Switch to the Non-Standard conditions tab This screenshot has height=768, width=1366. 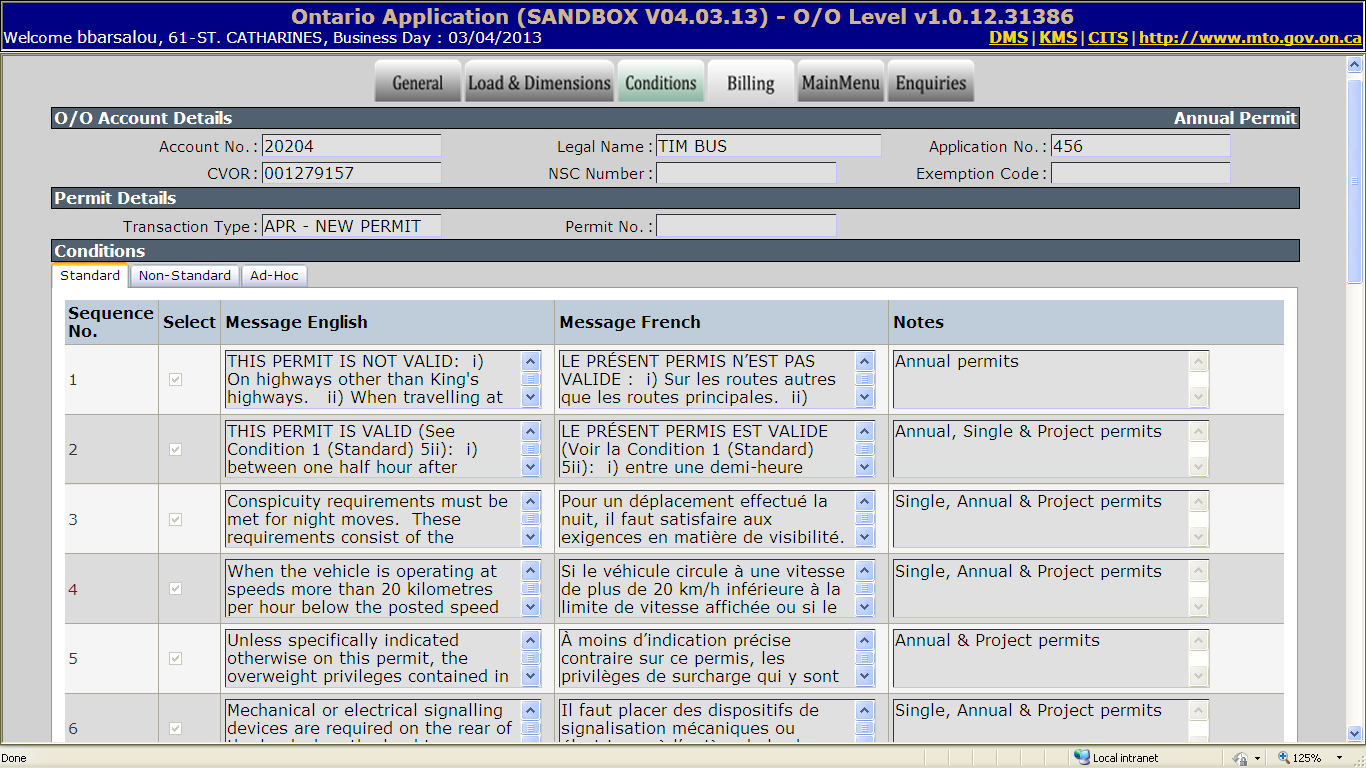(x=185, y=276)
